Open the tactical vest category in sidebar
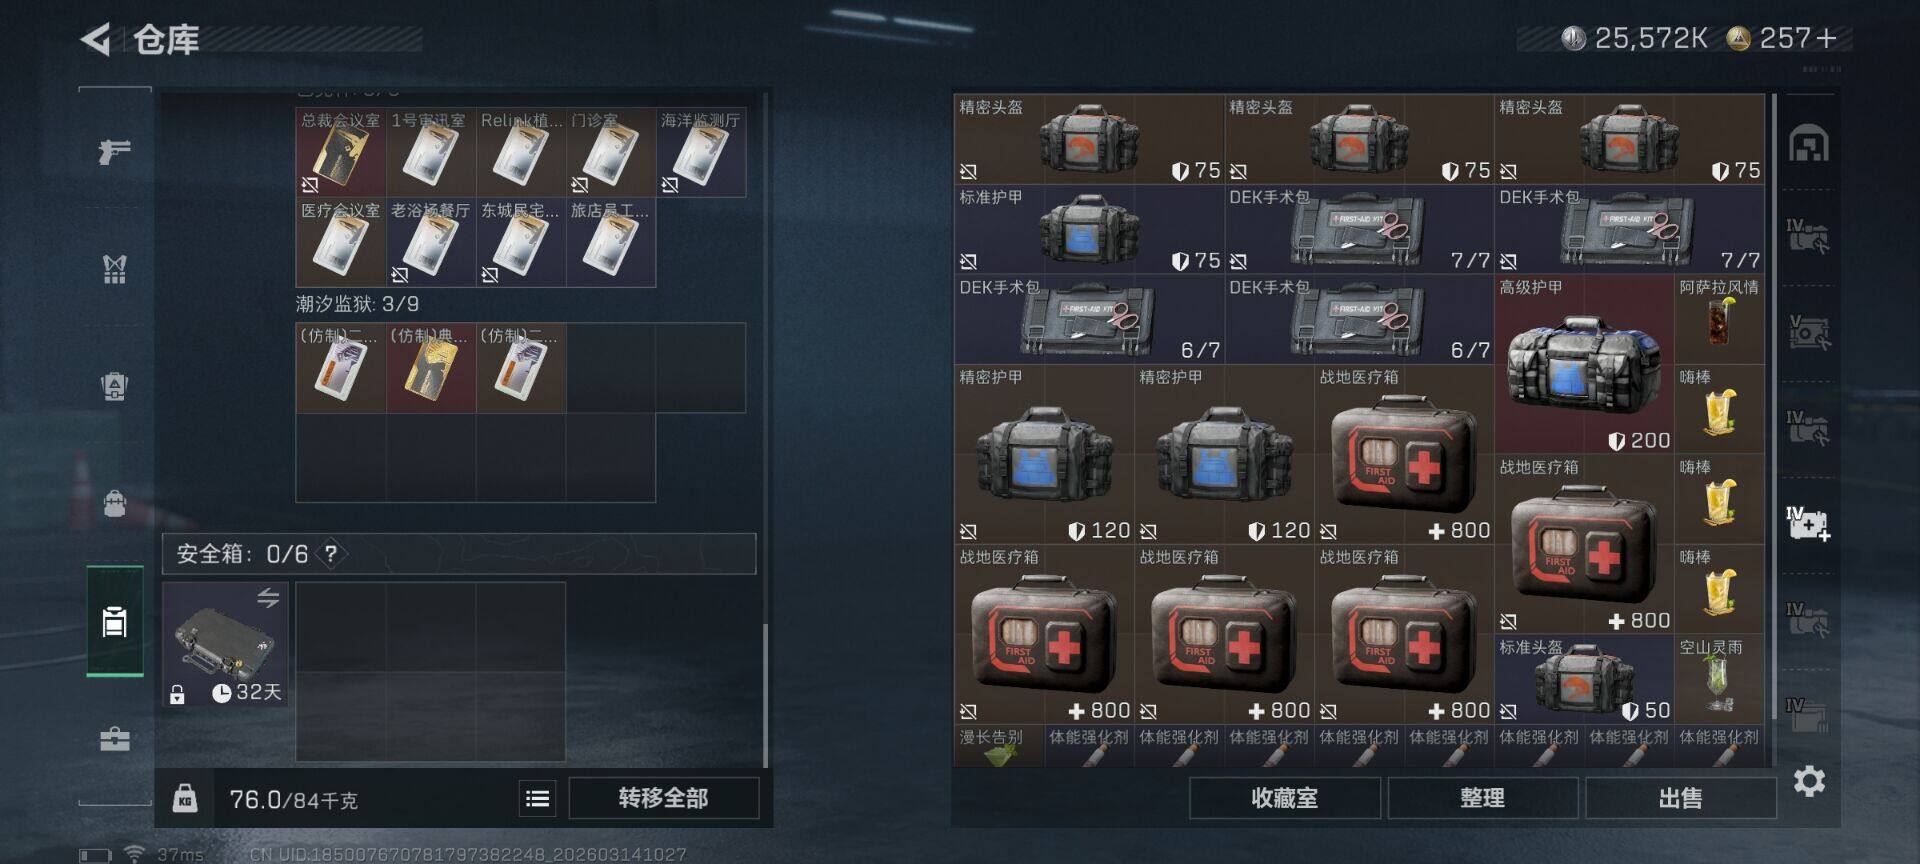This screenshot has width=1920, height=864. click(115, 268)
